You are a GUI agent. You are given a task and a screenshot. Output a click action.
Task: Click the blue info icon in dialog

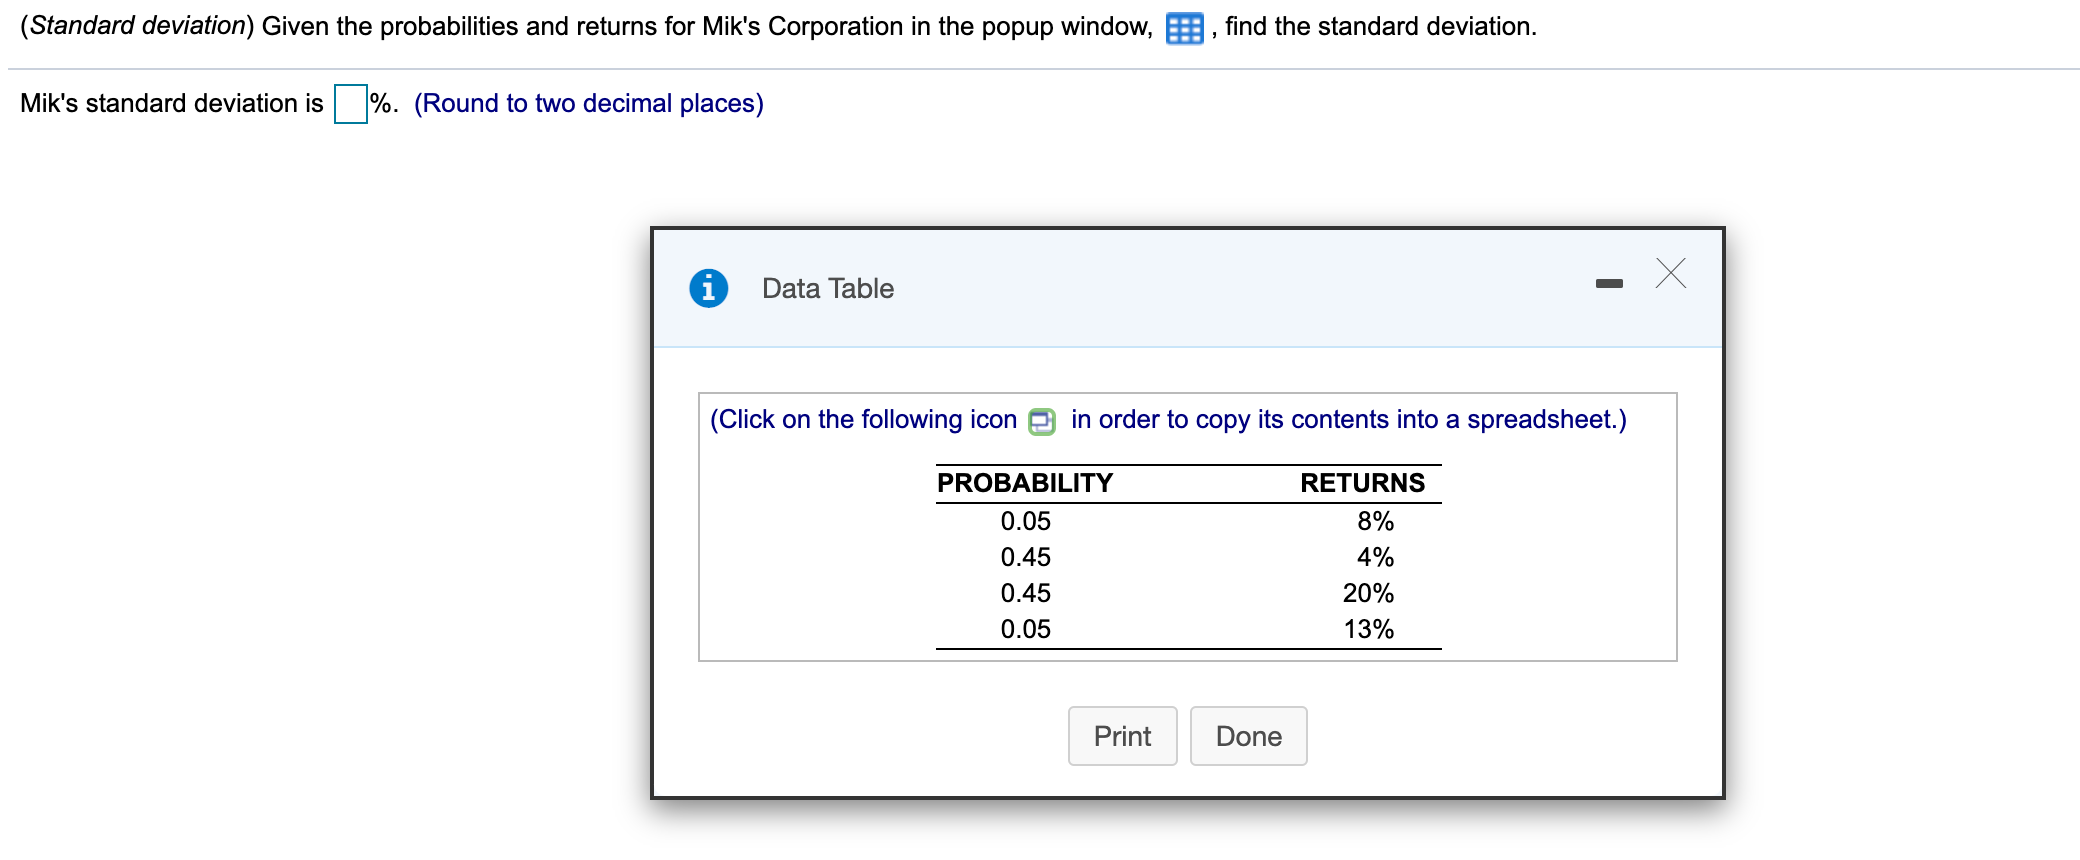pyautogui.click(x=708, y=288)
